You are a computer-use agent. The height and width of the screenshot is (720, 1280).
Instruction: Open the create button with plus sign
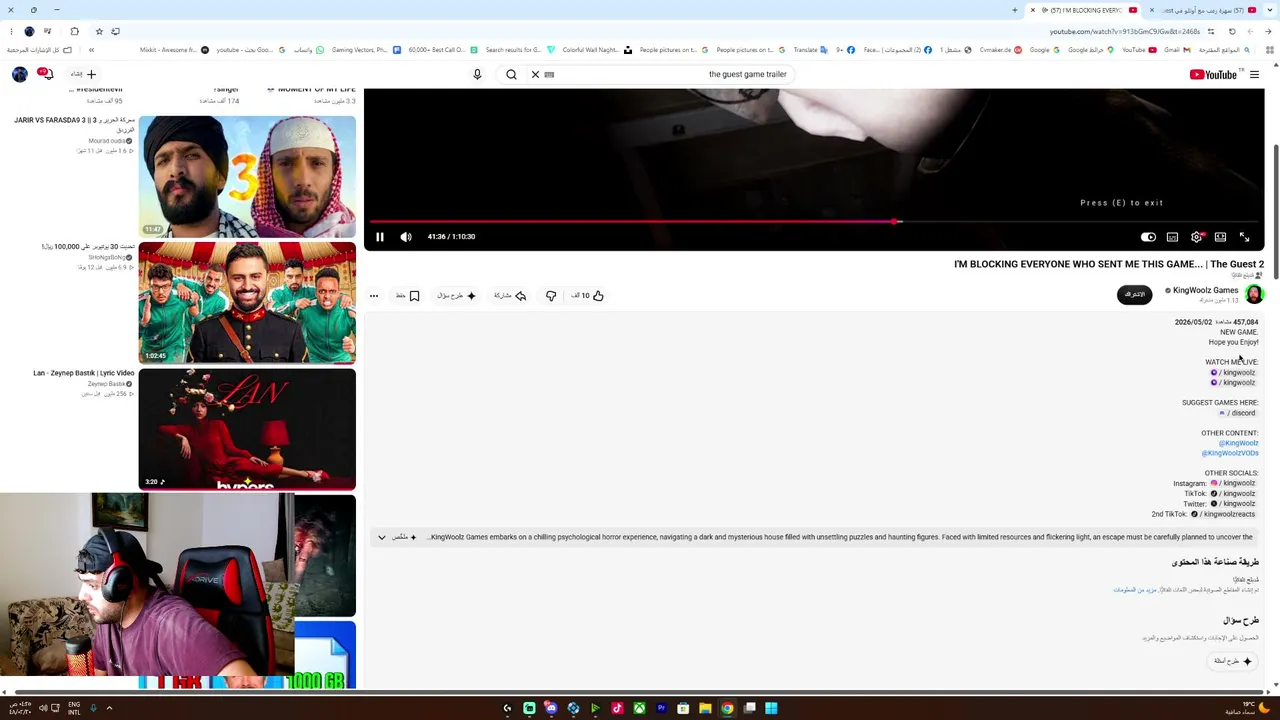[x=84, y=75]
